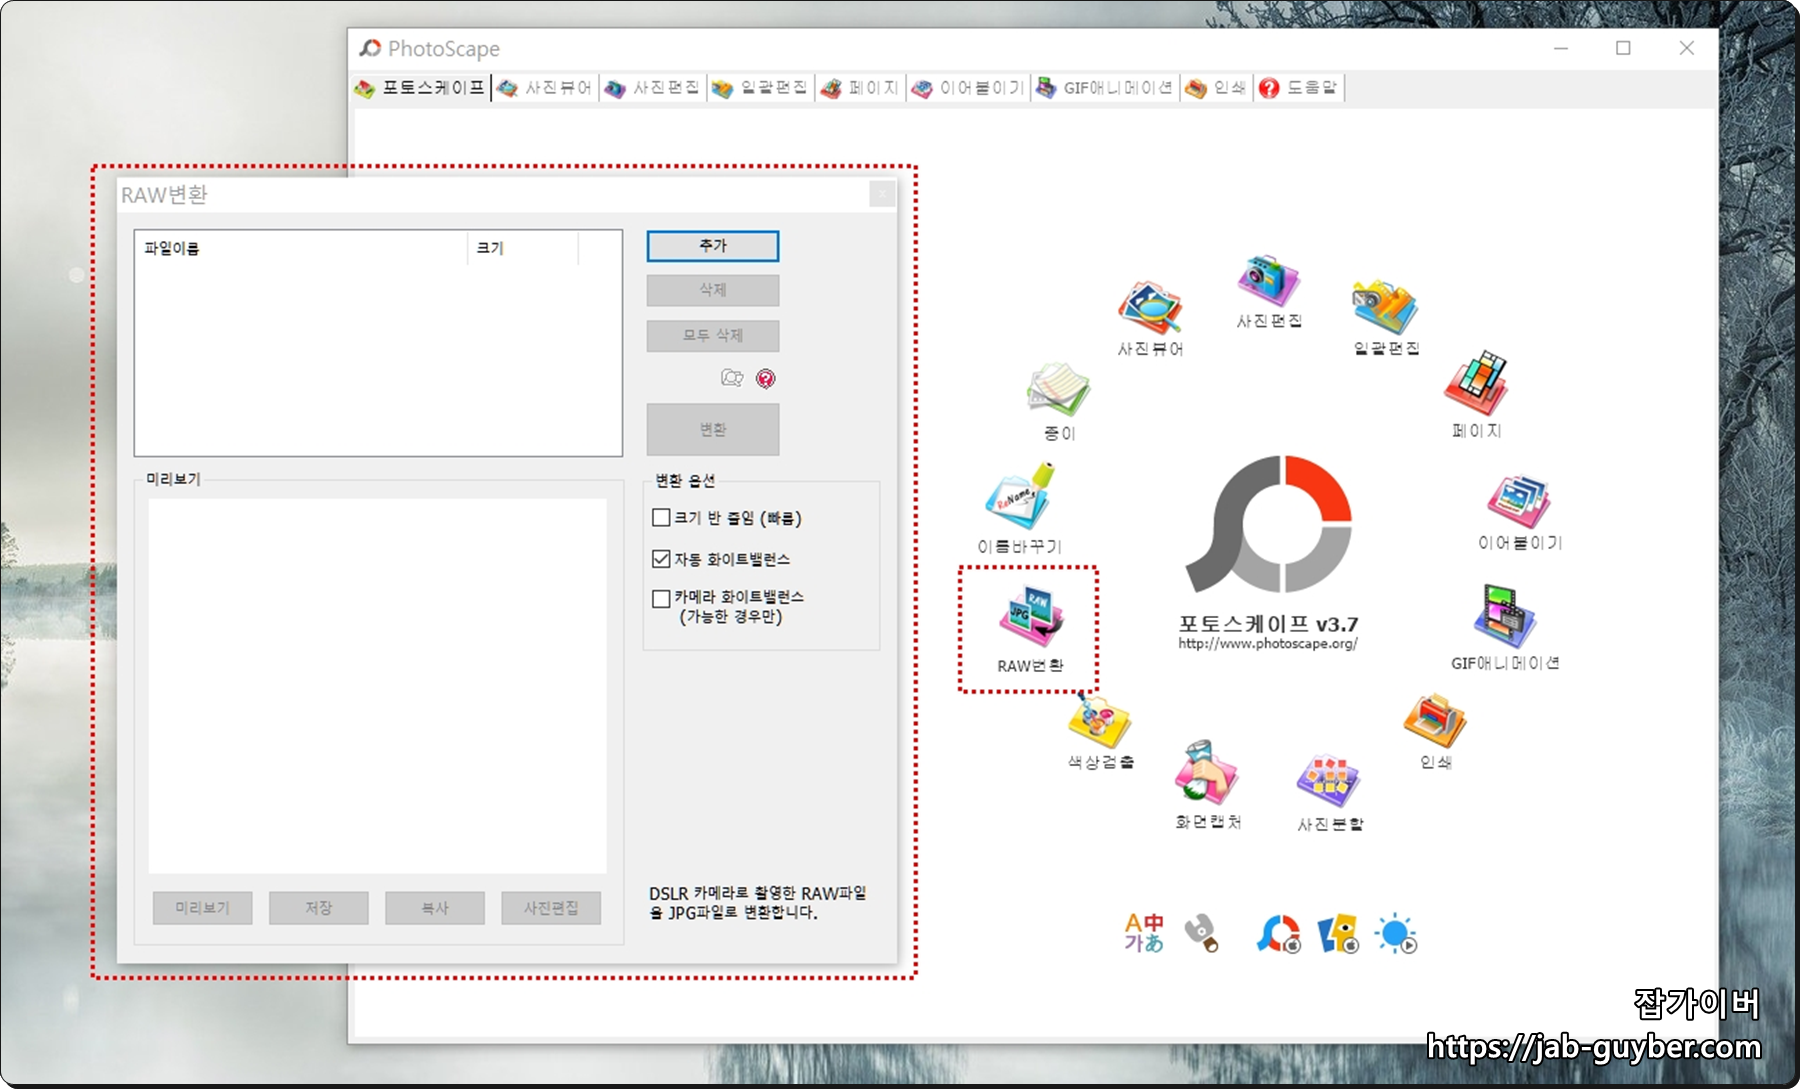Switch to the 사진뷰어 tab
The width and height of the screenshot is (1800, 1089).
(546, 88)
